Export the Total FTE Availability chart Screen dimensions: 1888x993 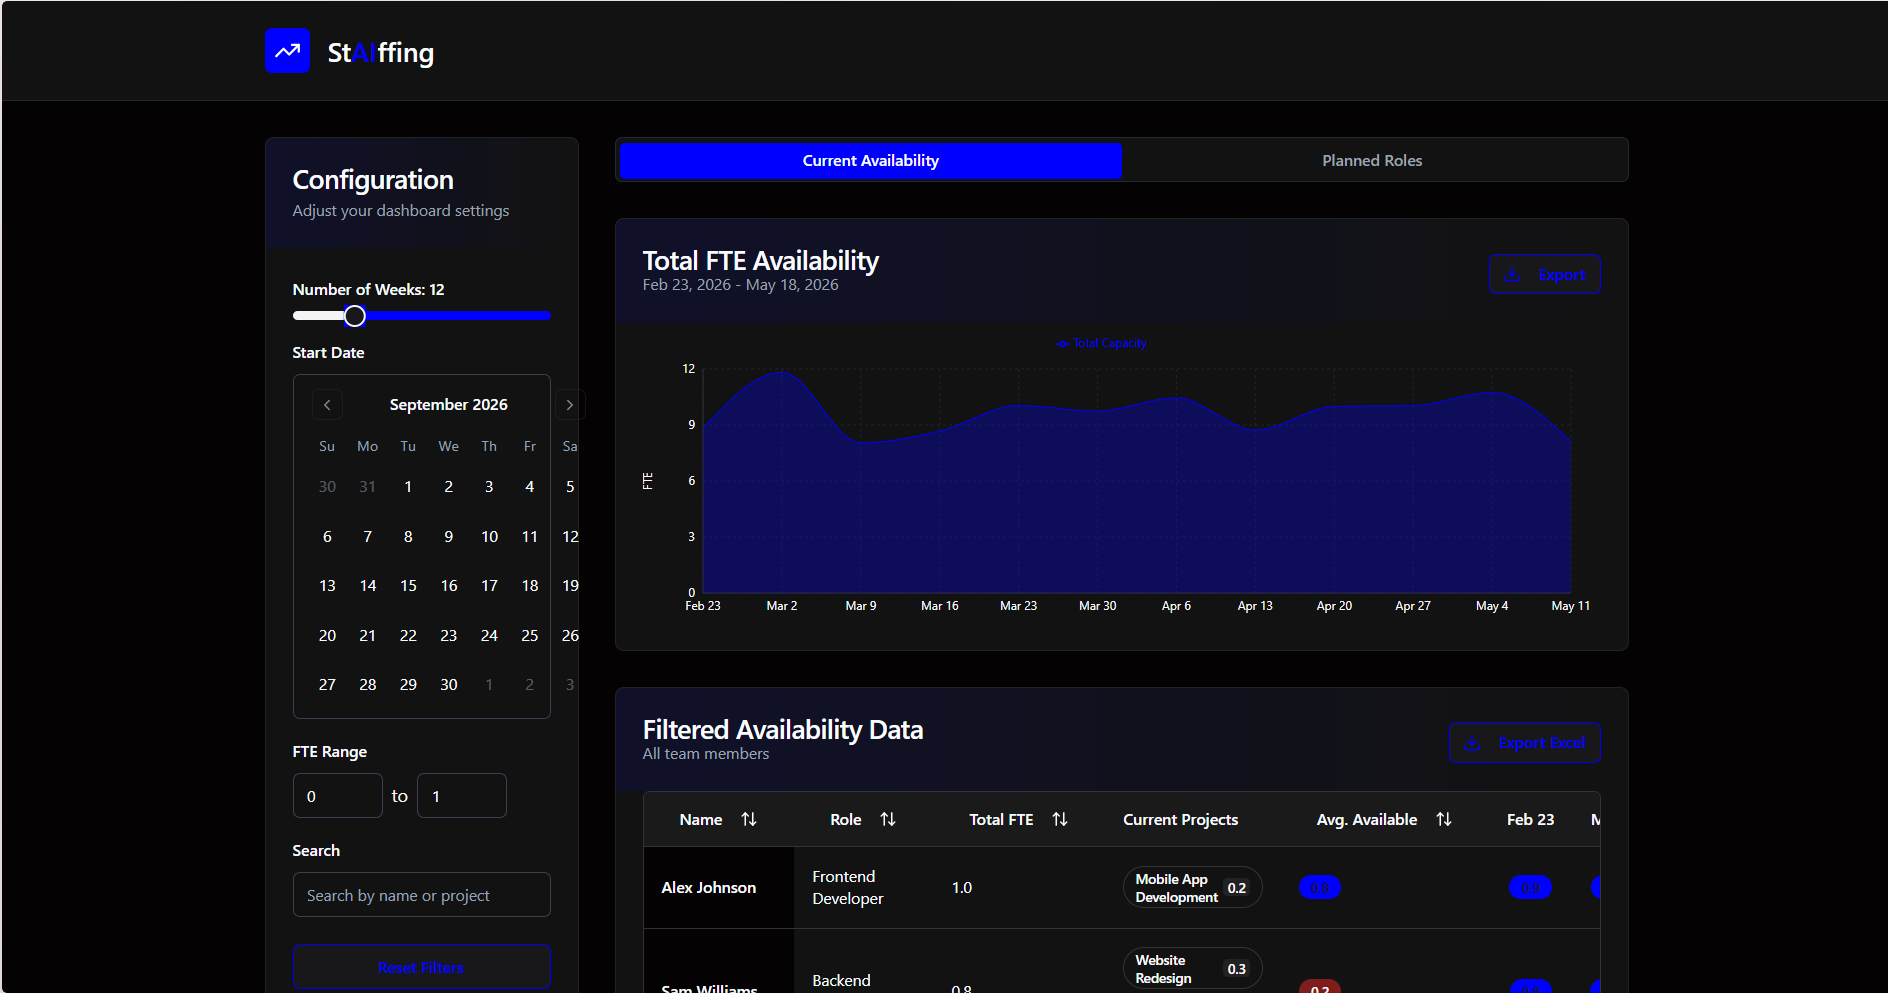1545,274
